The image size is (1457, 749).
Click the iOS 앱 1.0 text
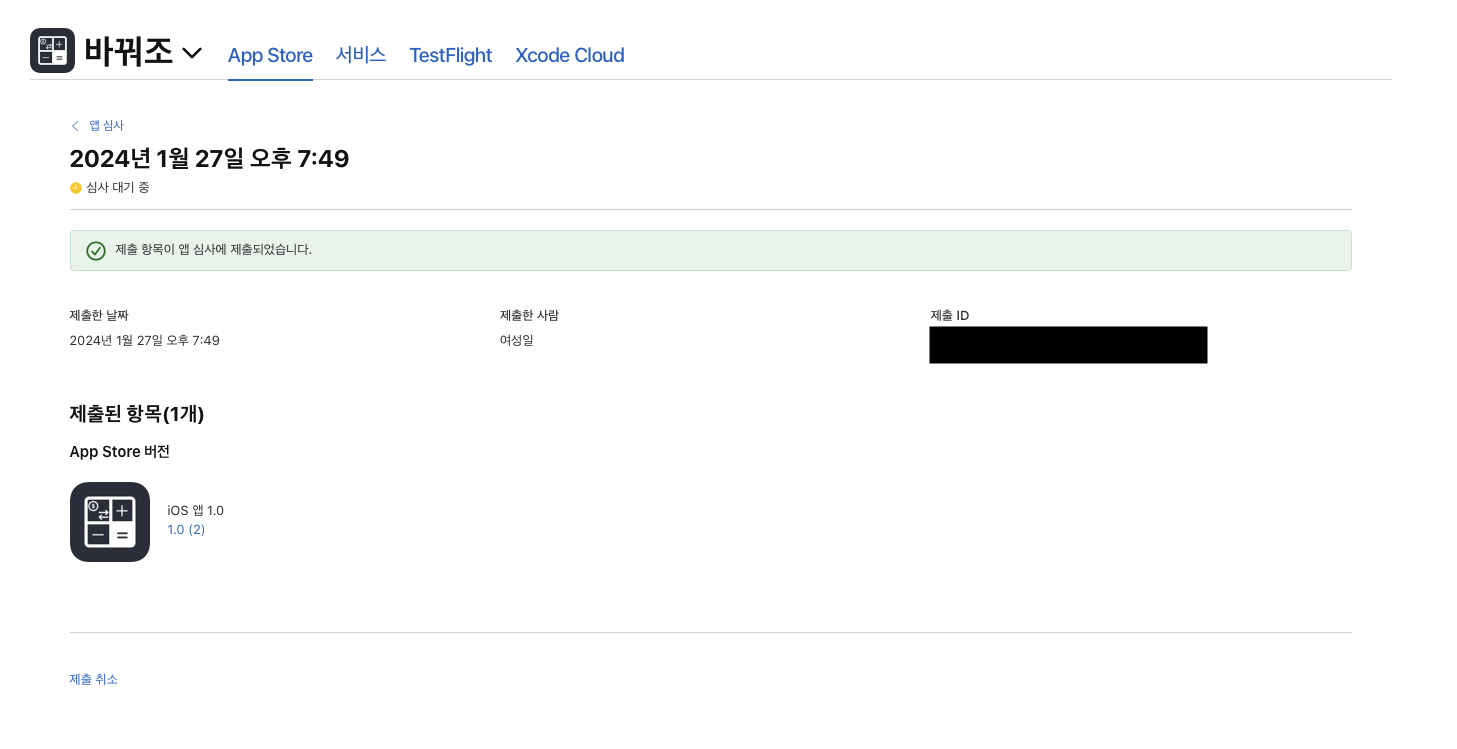pos(195,511)
